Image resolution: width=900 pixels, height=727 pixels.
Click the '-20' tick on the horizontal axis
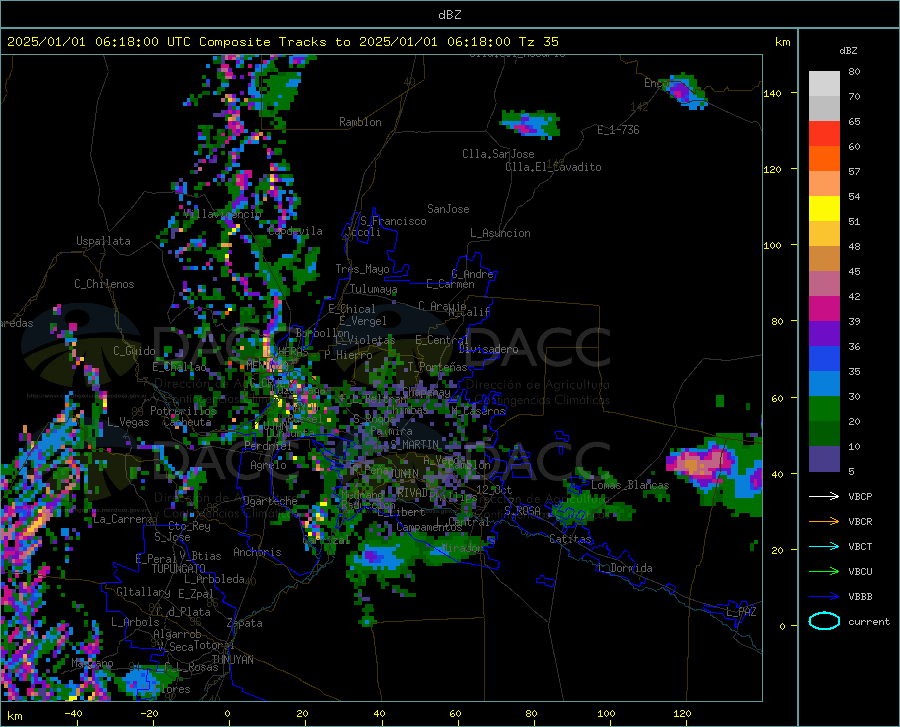[x=149, y=714]
